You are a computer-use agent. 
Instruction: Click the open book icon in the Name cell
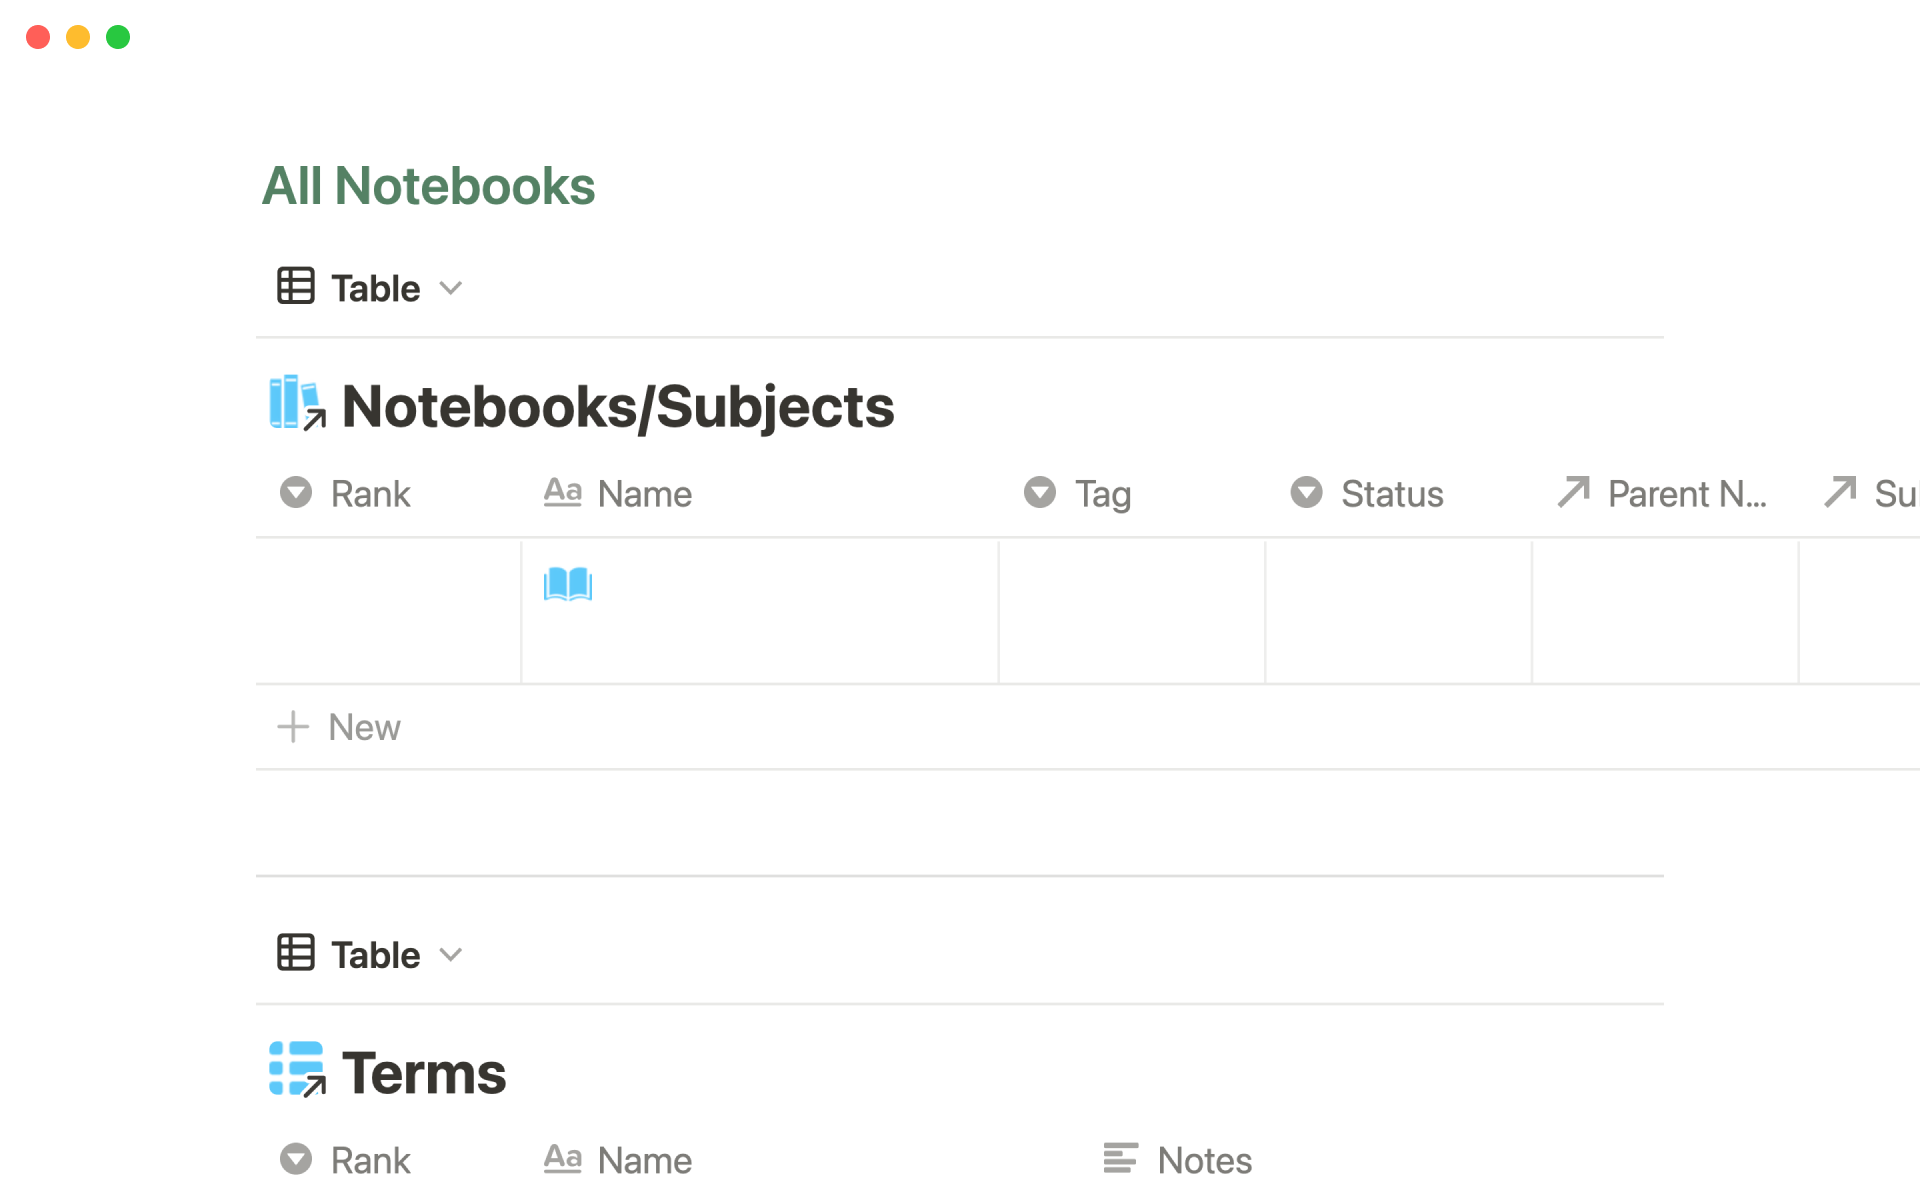coord(568,584)
